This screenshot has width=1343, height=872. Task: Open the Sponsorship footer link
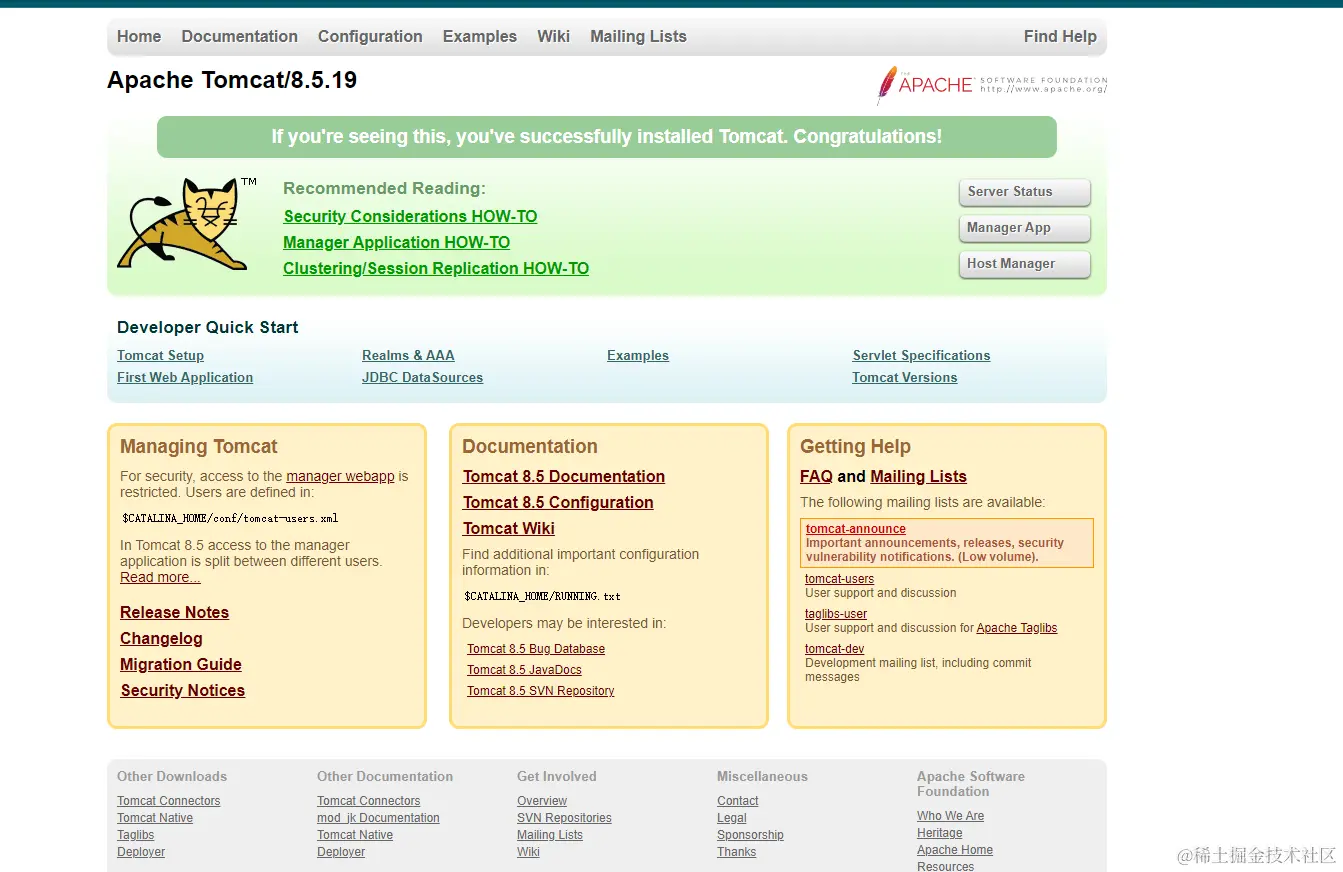coord(750,835)
